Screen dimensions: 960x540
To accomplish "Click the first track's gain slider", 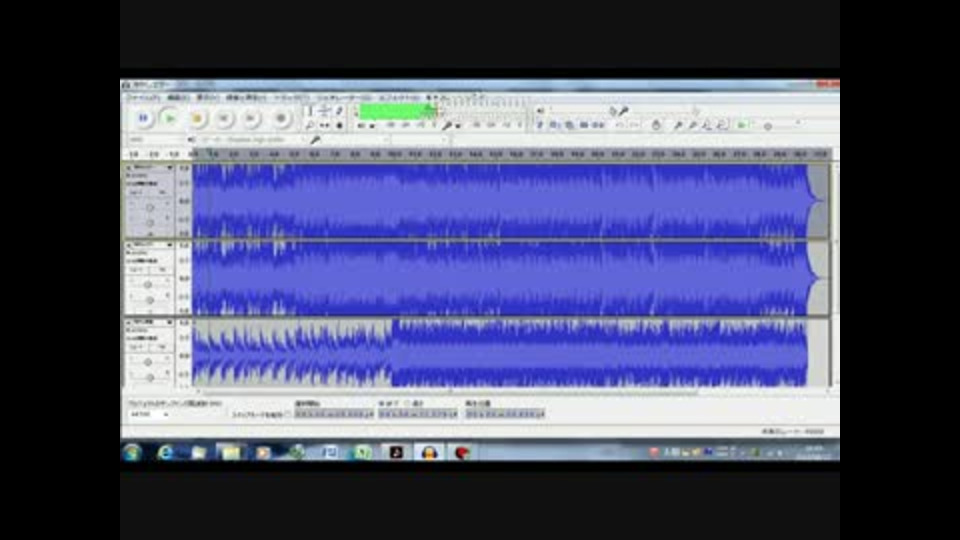I will [x=149, y=208].
